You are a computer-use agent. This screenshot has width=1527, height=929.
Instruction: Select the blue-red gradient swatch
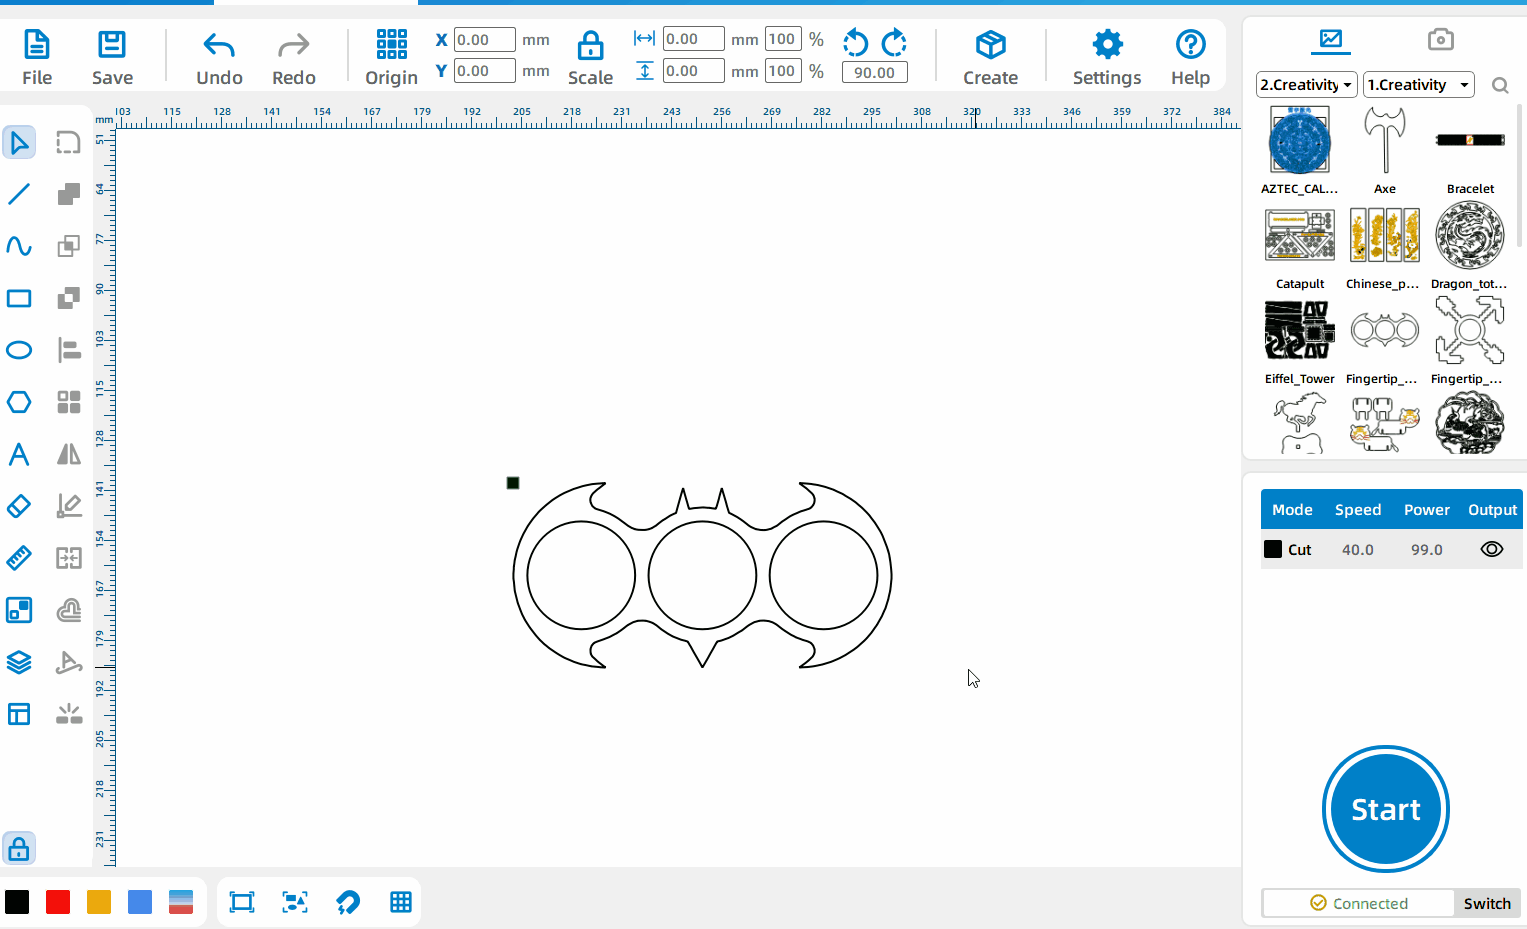click(x=181, y=902)
